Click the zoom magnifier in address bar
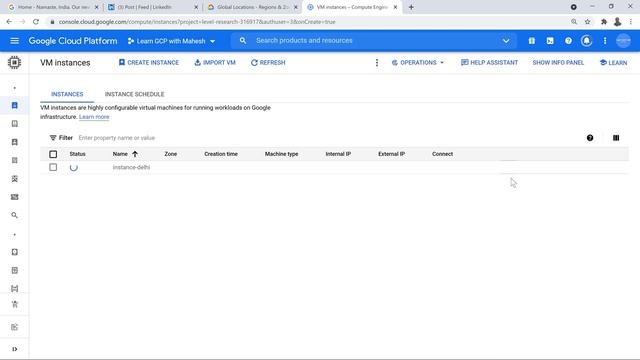Viewport: 640px width, 360px height. (x=574, y=22)
